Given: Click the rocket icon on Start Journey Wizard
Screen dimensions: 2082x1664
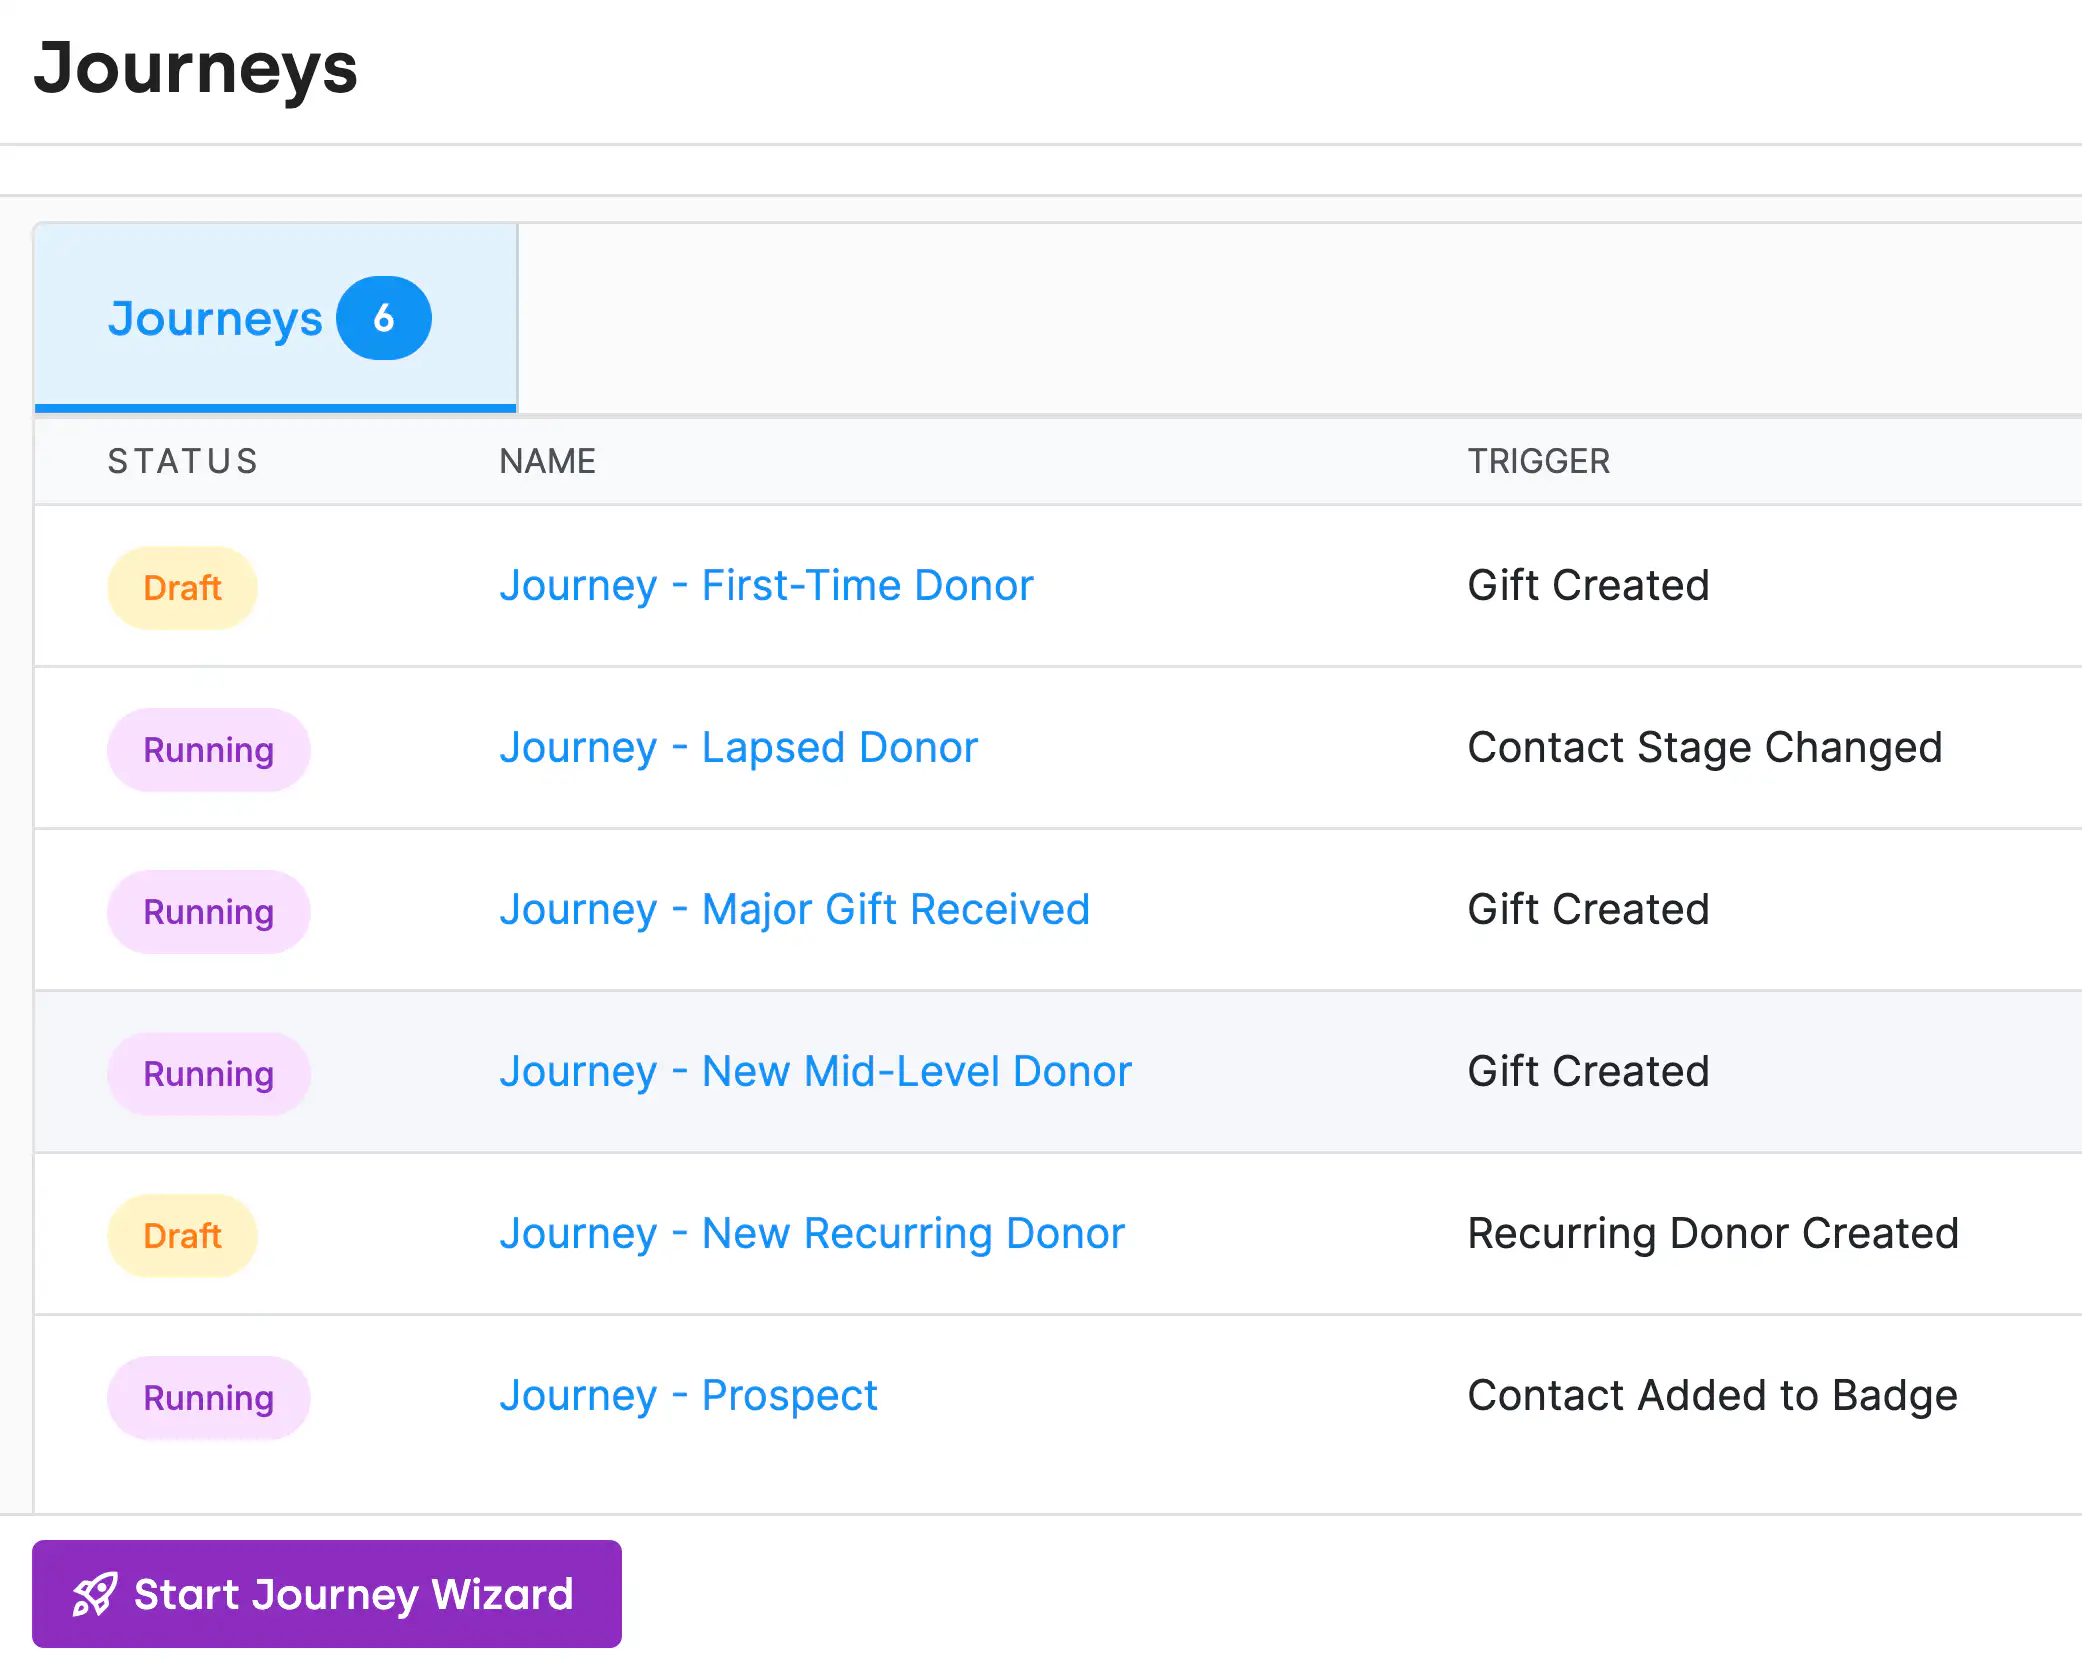Looking at the screenshot, I should pos(95,1594).
